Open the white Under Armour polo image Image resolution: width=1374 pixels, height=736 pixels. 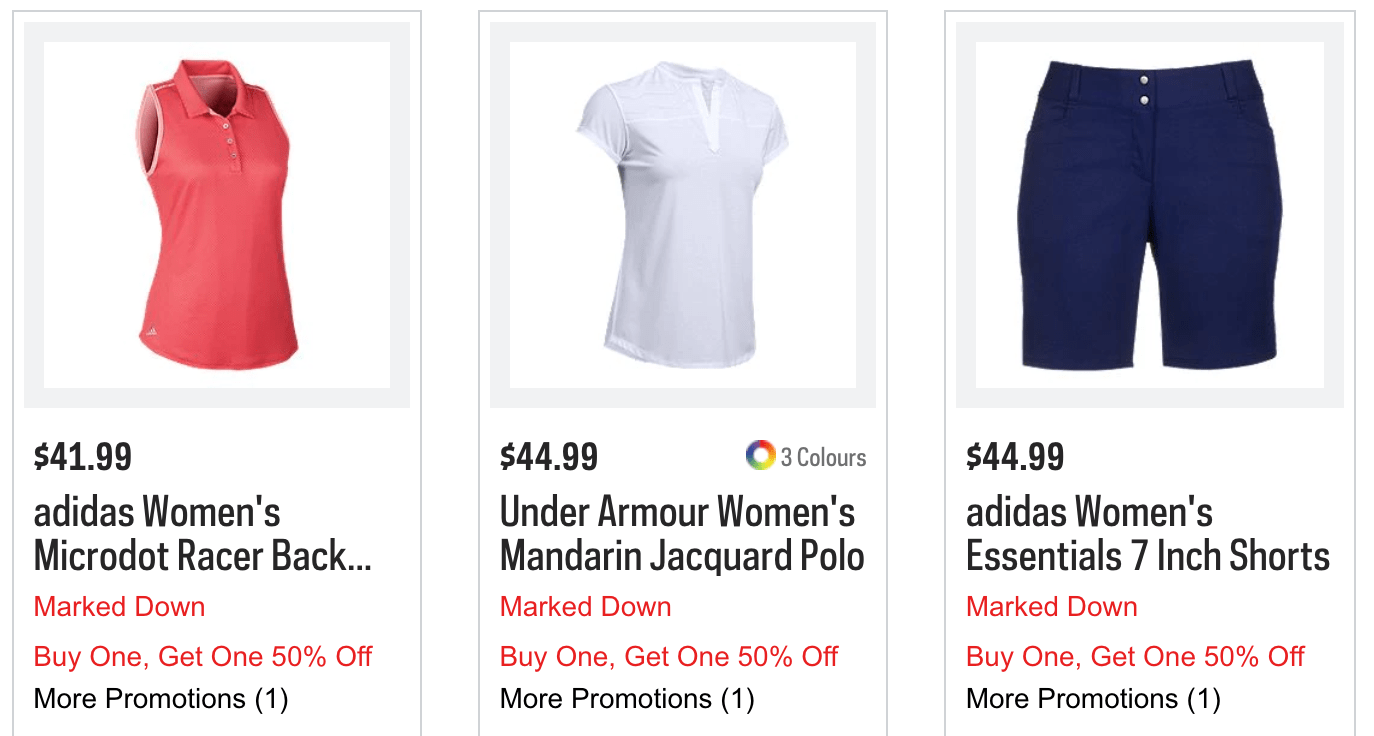coord(683,215)
